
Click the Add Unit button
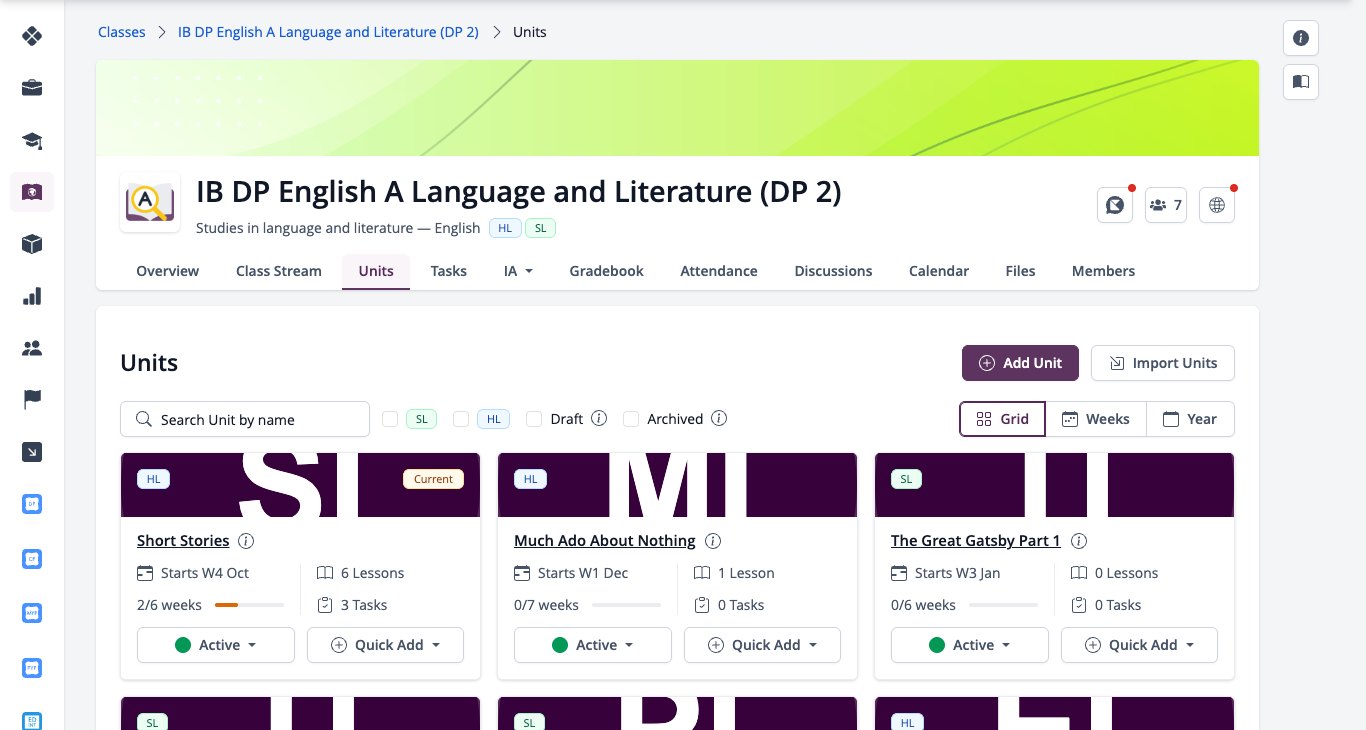1020,363
